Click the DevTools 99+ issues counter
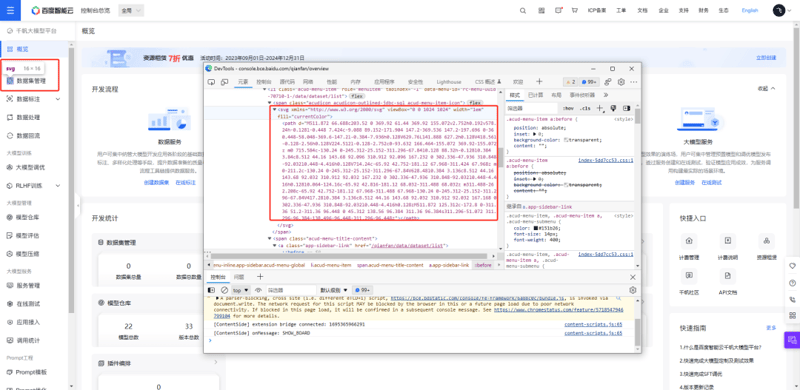 590,82
